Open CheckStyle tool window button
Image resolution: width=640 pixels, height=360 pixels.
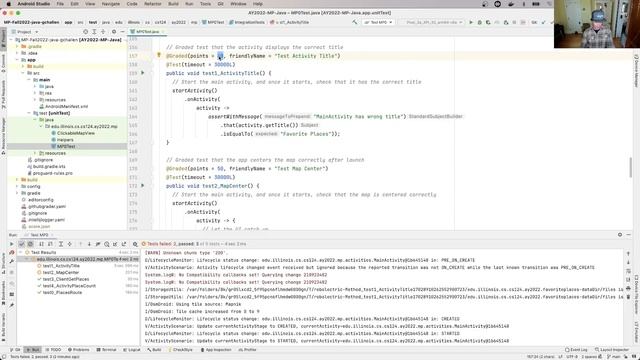[180, 350]
